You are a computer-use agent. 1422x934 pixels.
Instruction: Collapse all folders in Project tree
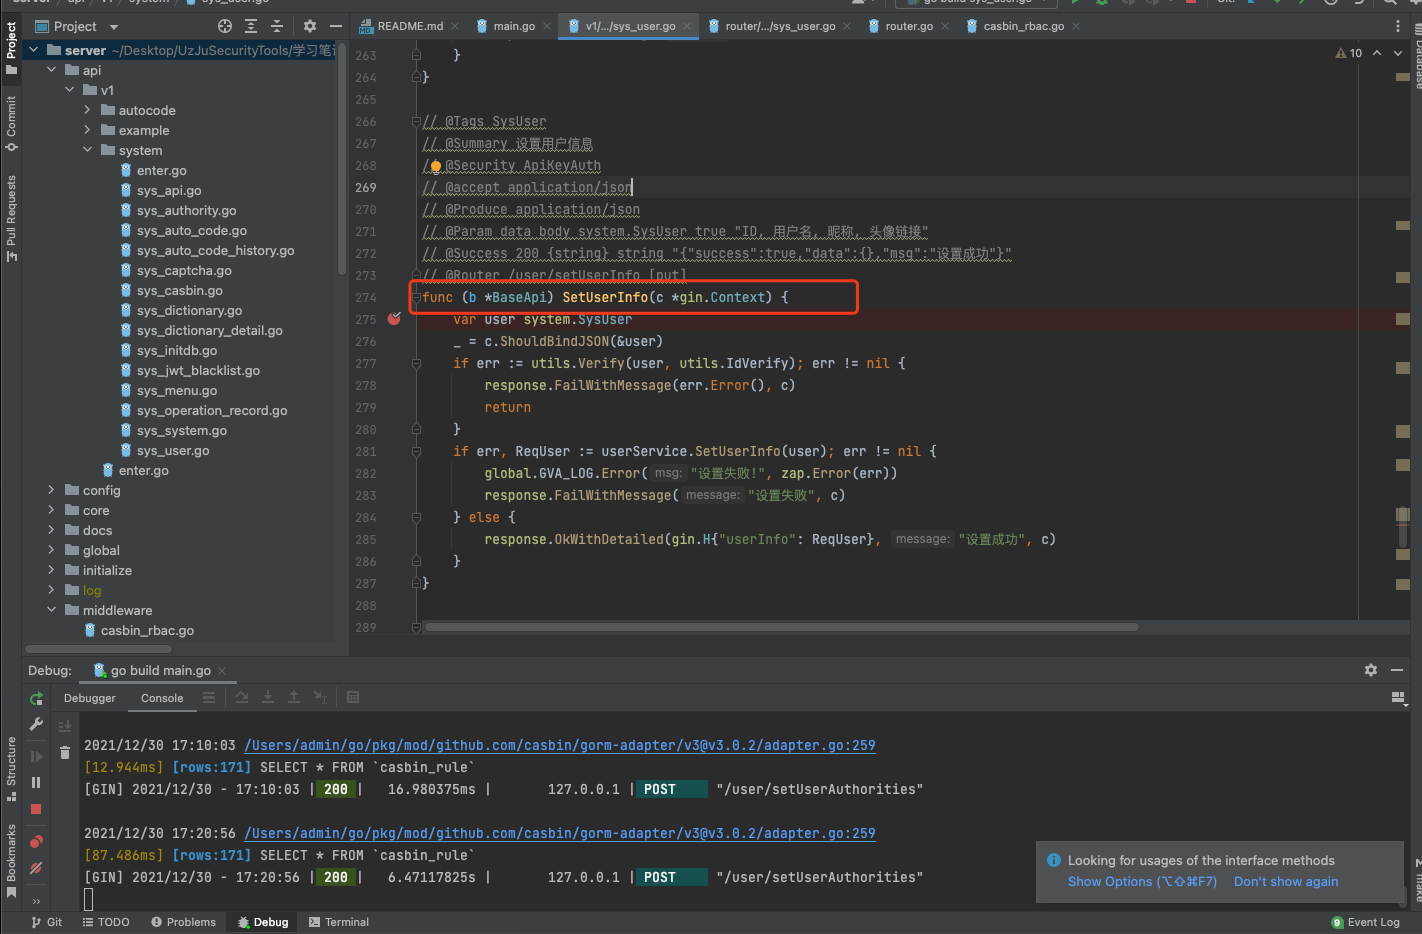(x=277, y=26)
